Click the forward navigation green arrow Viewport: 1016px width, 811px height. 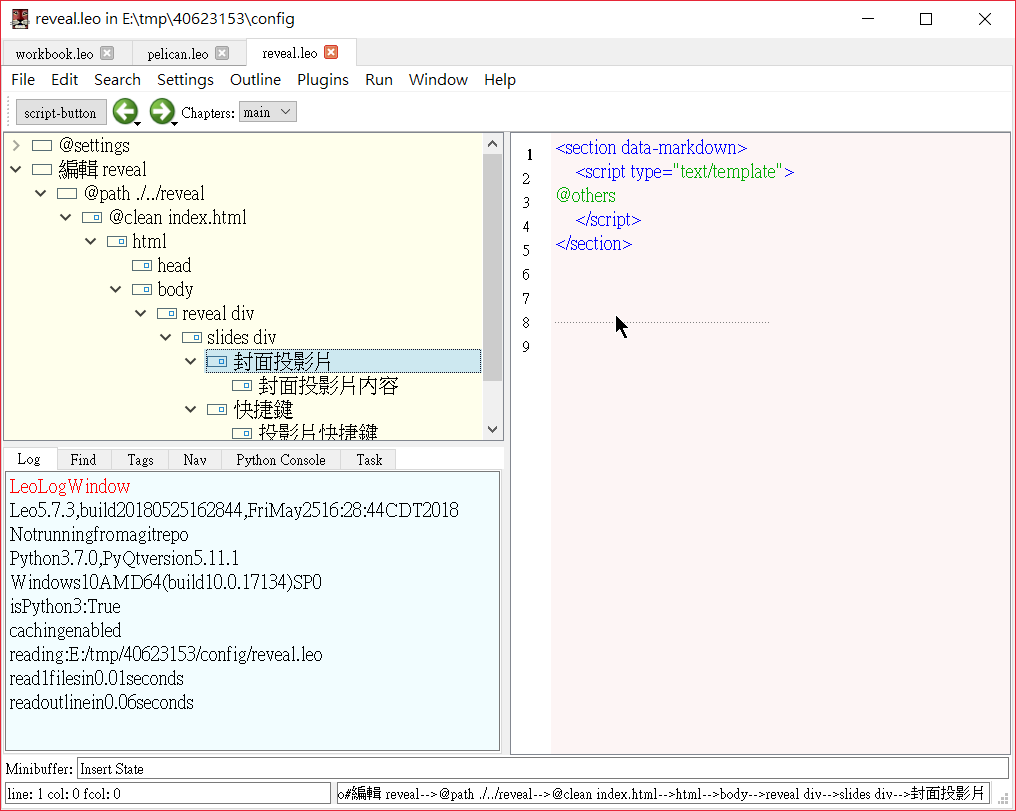[x=161, y=111]
